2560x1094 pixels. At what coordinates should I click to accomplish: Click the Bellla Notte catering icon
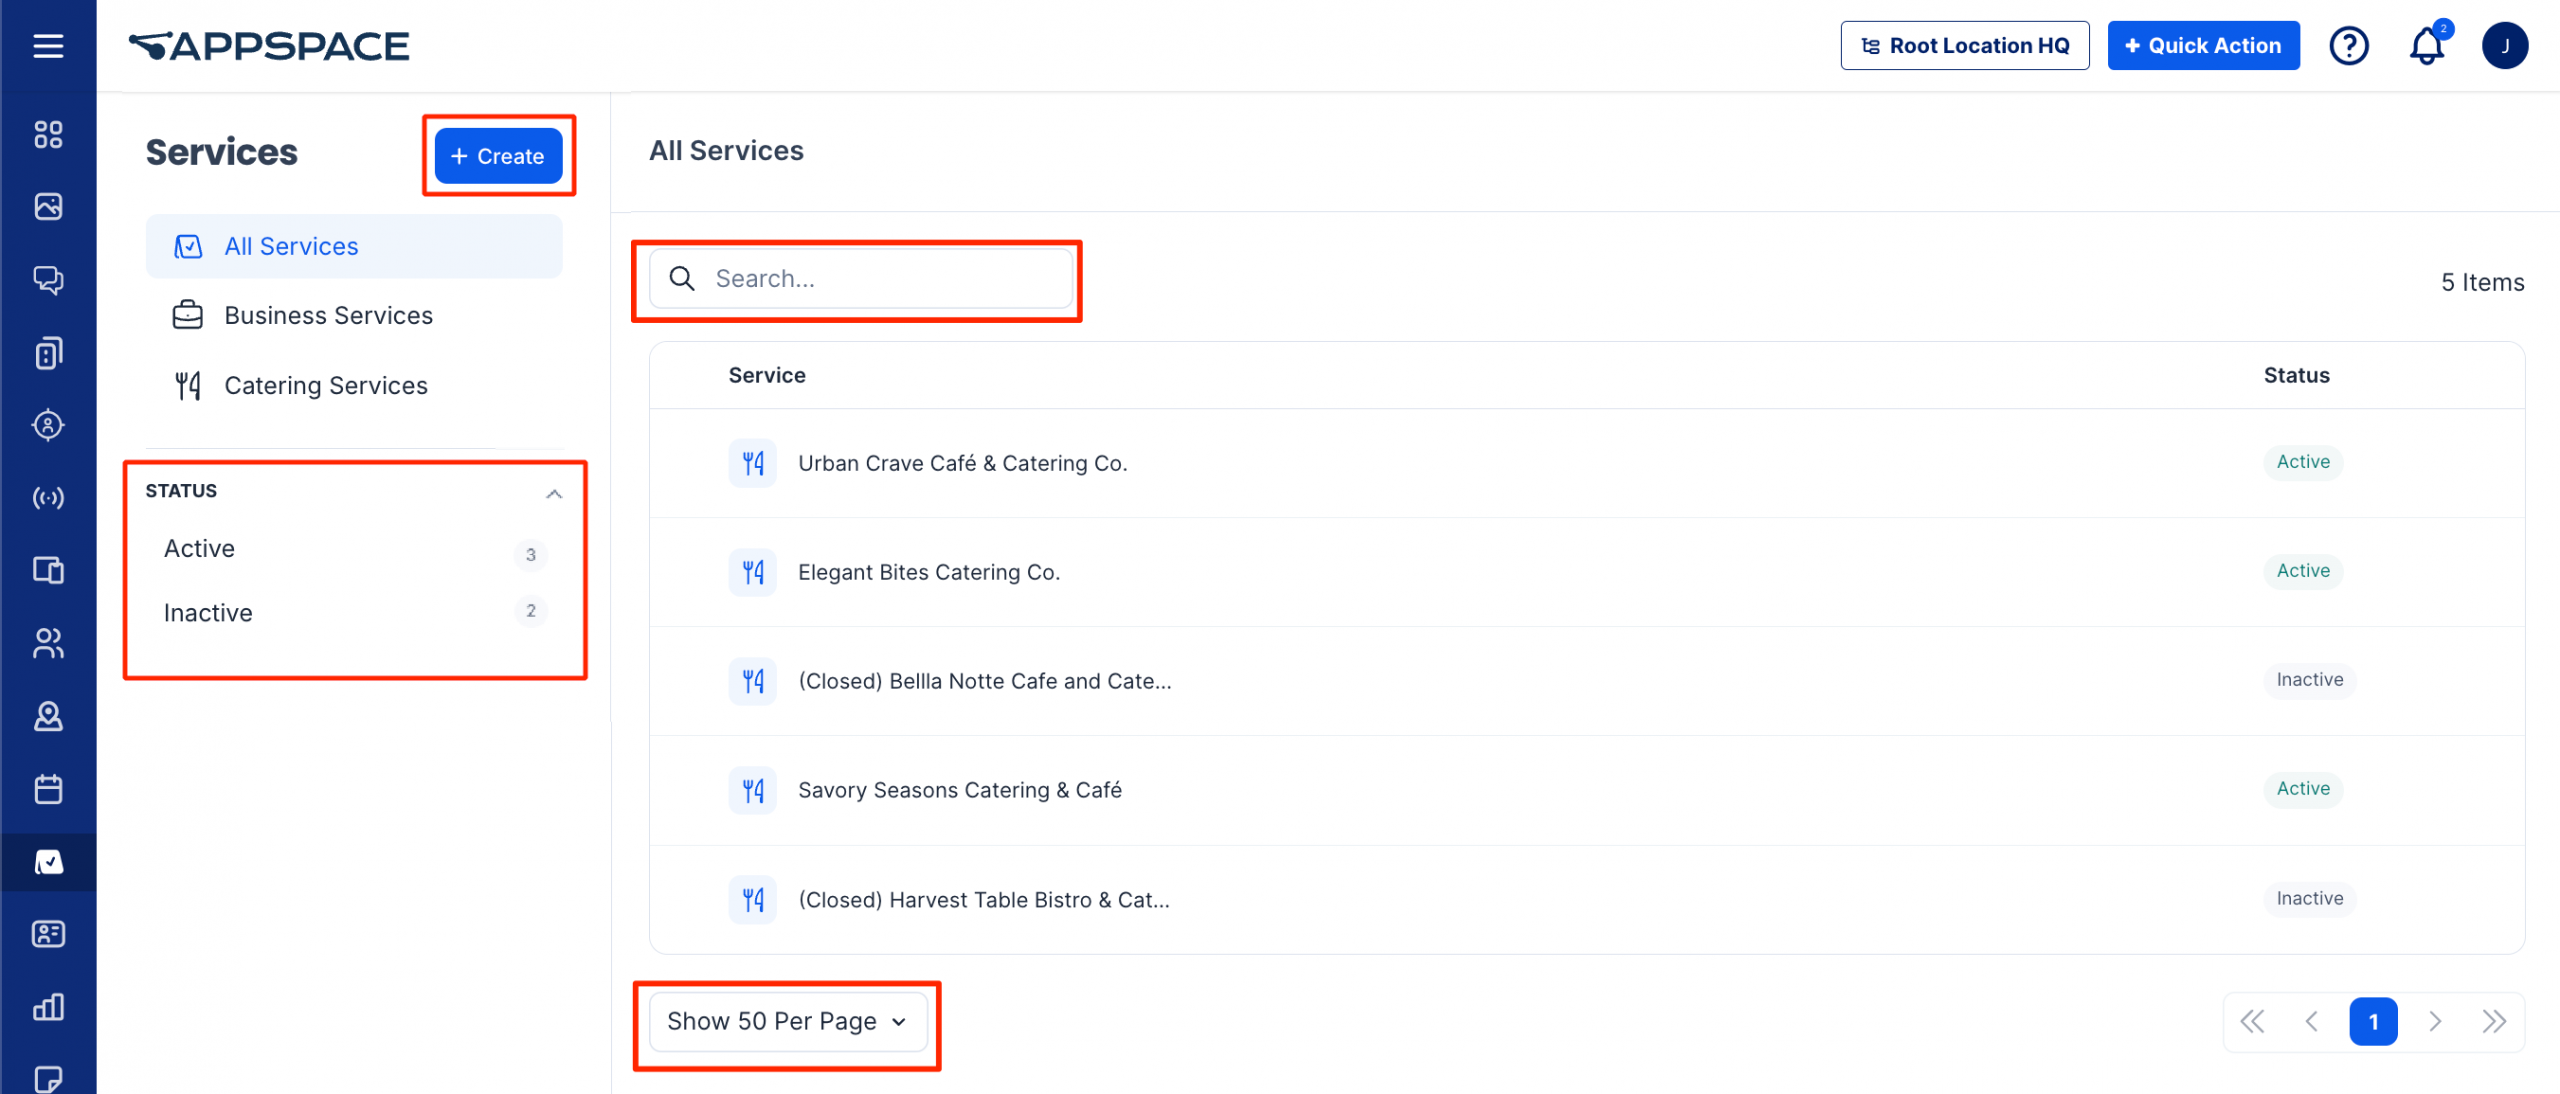coord(753,681)
